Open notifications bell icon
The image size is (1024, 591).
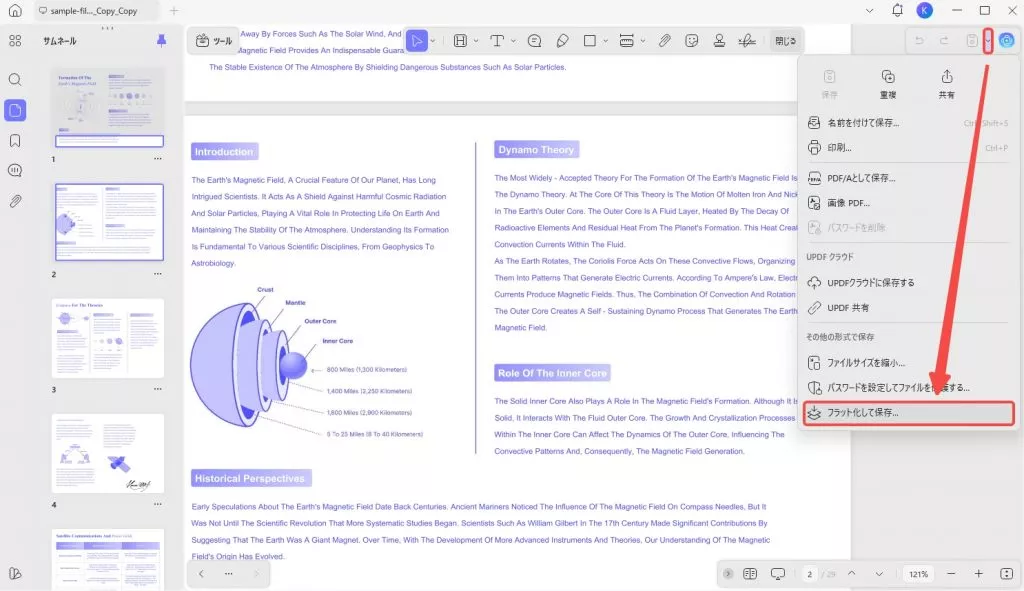897,10
